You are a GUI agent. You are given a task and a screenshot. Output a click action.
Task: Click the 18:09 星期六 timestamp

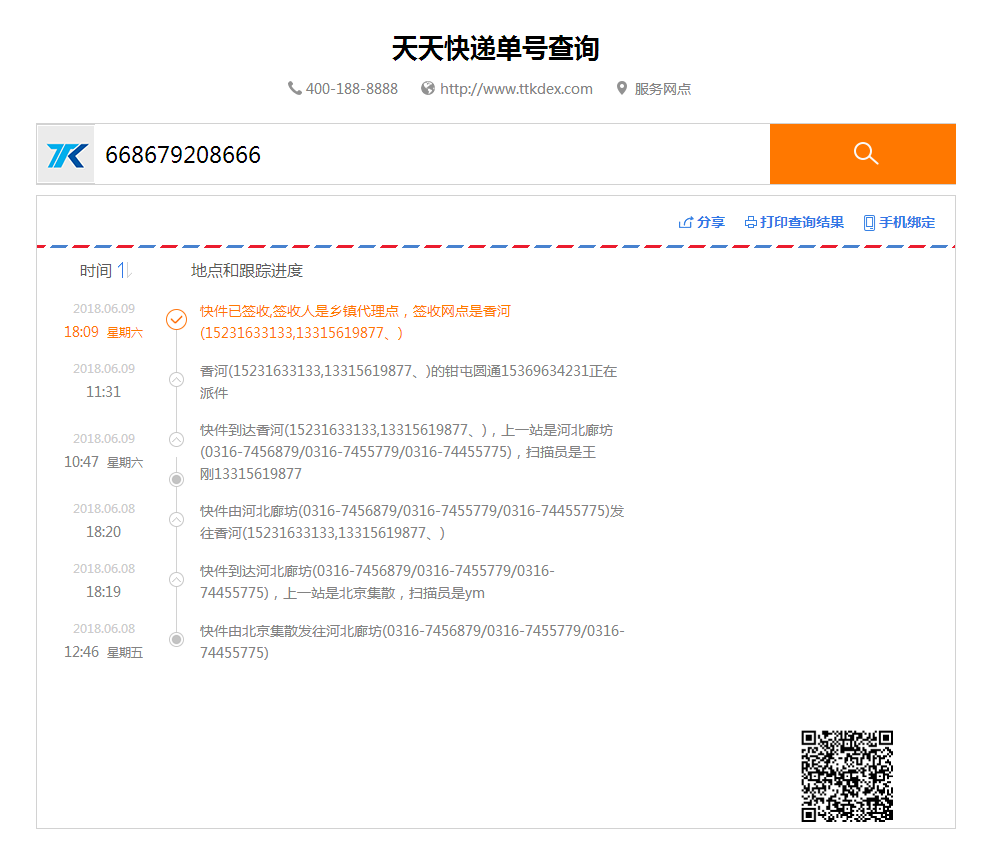103,332
